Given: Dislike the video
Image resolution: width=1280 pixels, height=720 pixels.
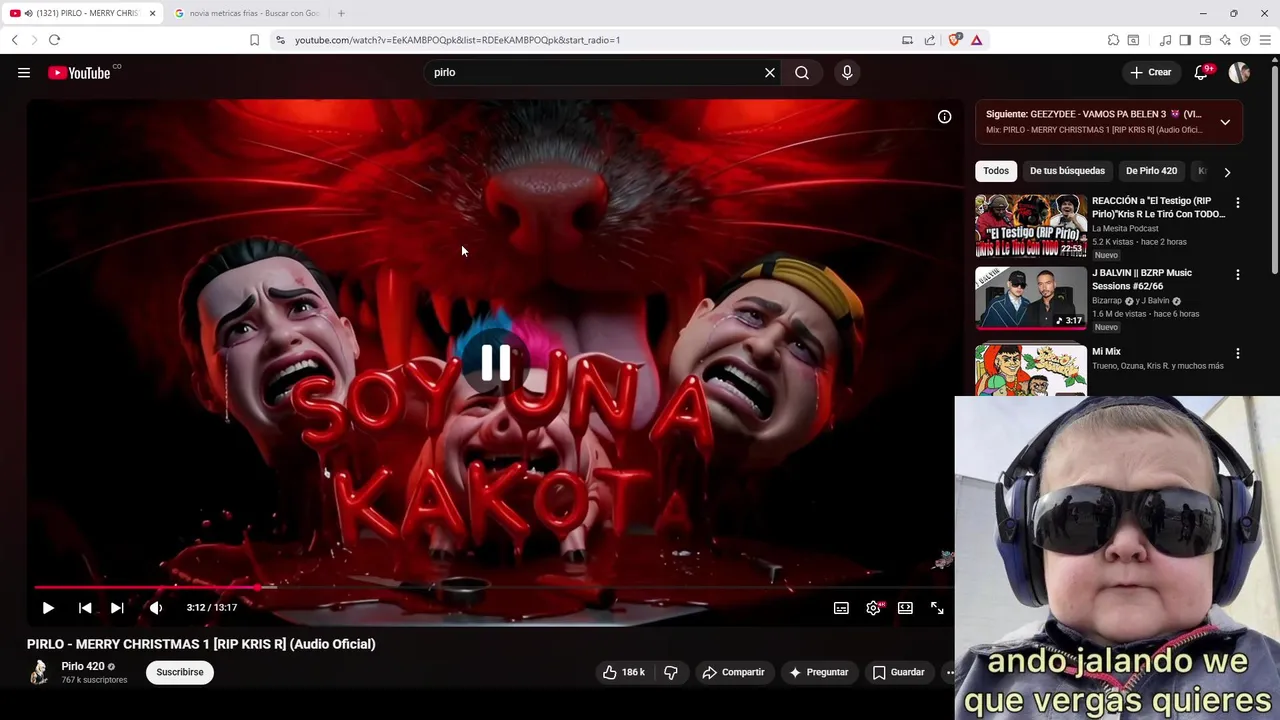Looking at the screenshot, I should 671,672.
